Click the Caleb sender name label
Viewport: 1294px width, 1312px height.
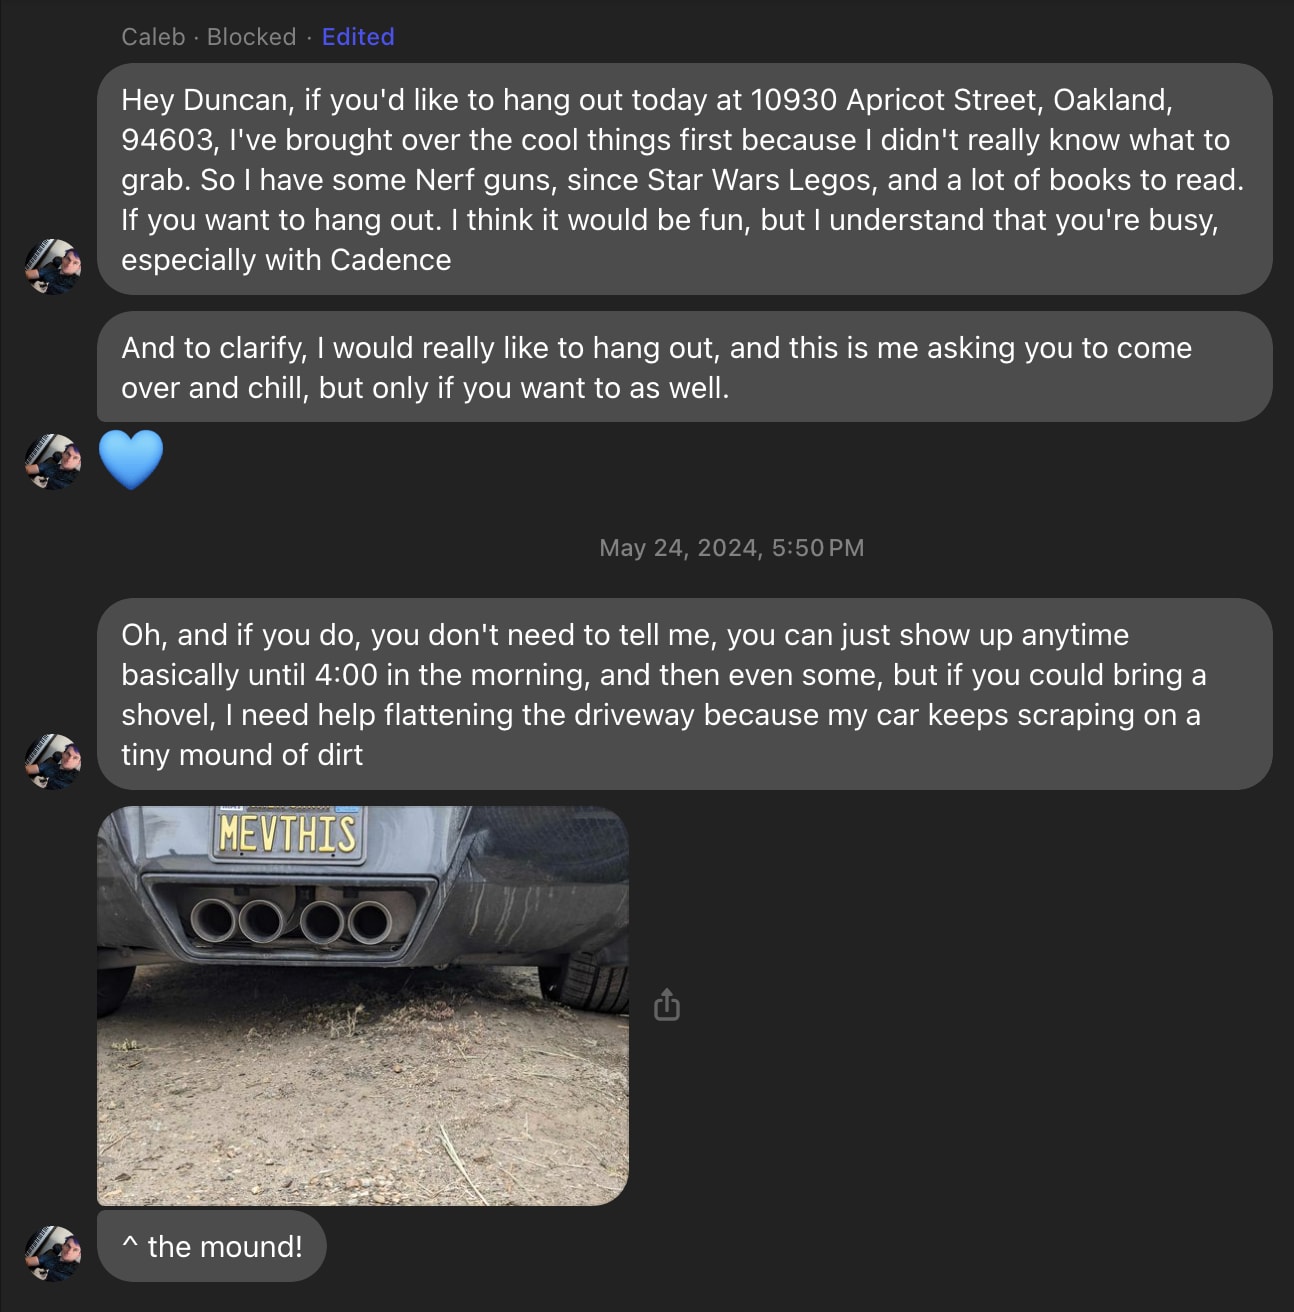[153, 37]
